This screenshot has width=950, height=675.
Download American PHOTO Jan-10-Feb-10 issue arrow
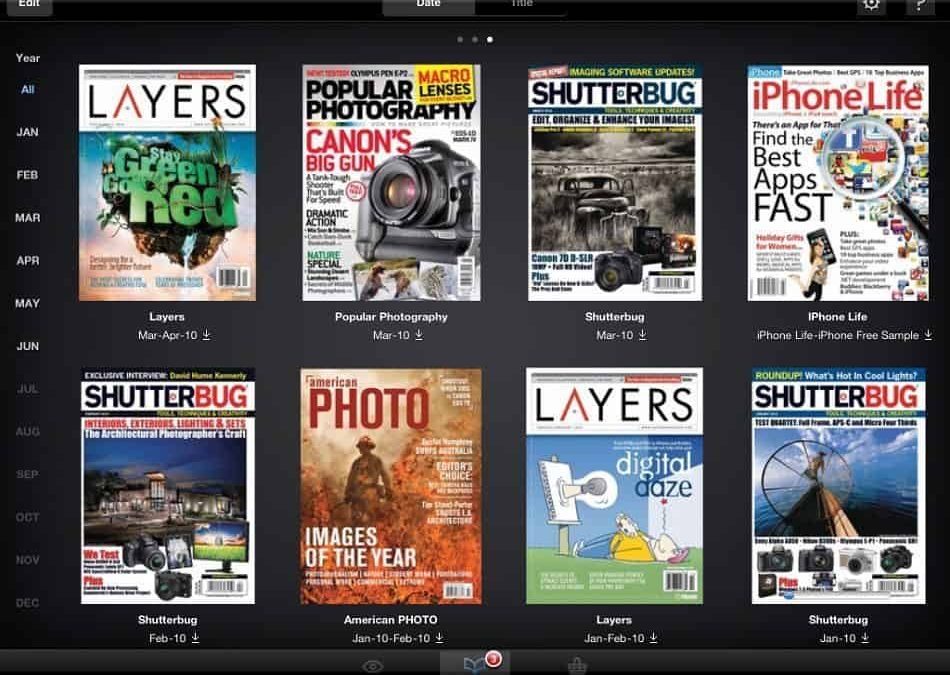(x=439, y=638)
